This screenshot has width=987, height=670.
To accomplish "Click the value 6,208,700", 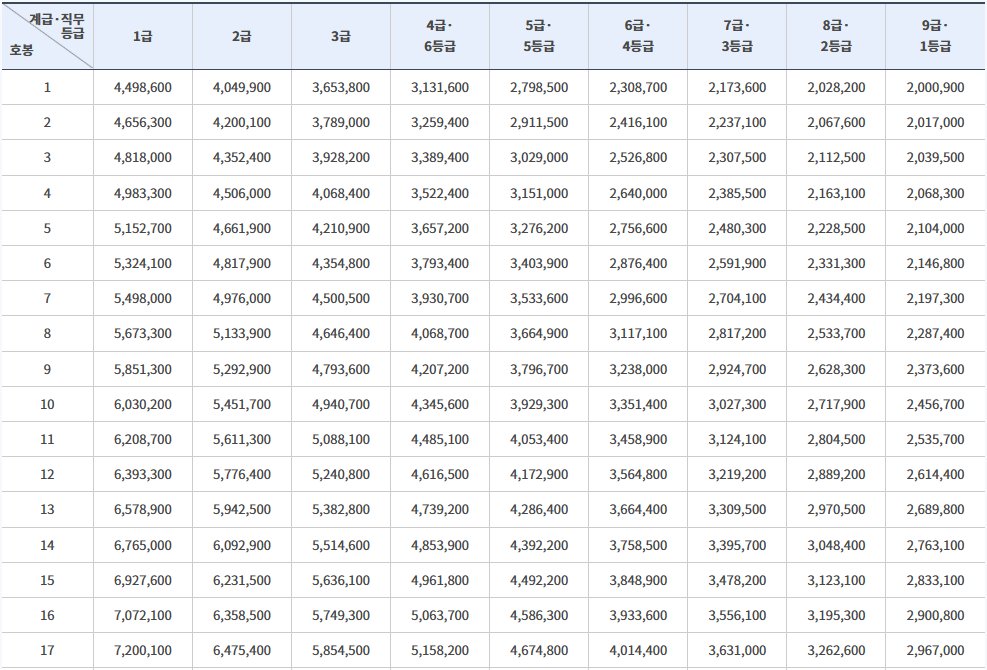I will point(143,440).
